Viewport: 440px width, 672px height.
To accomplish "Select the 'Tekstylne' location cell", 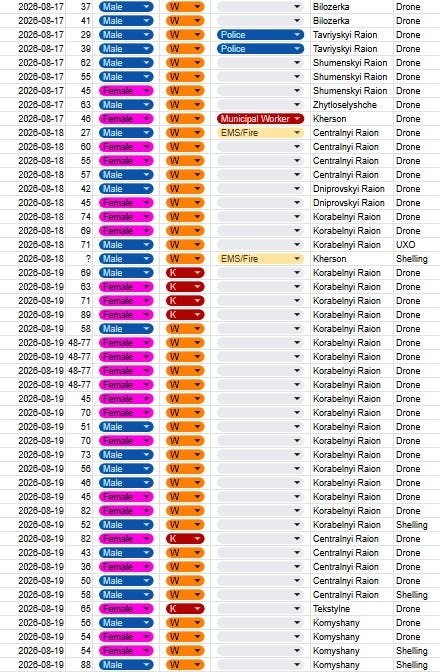I will (352, 609).
